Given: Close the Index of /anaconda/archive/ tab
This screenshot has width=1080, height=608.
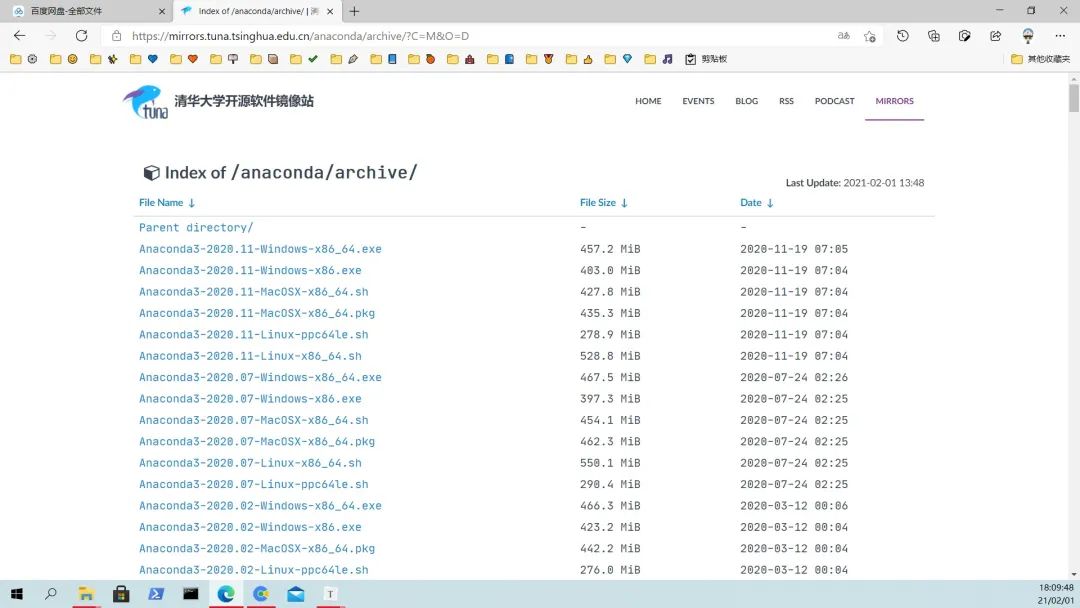Looking at the screenshot, I should (330, 11).
